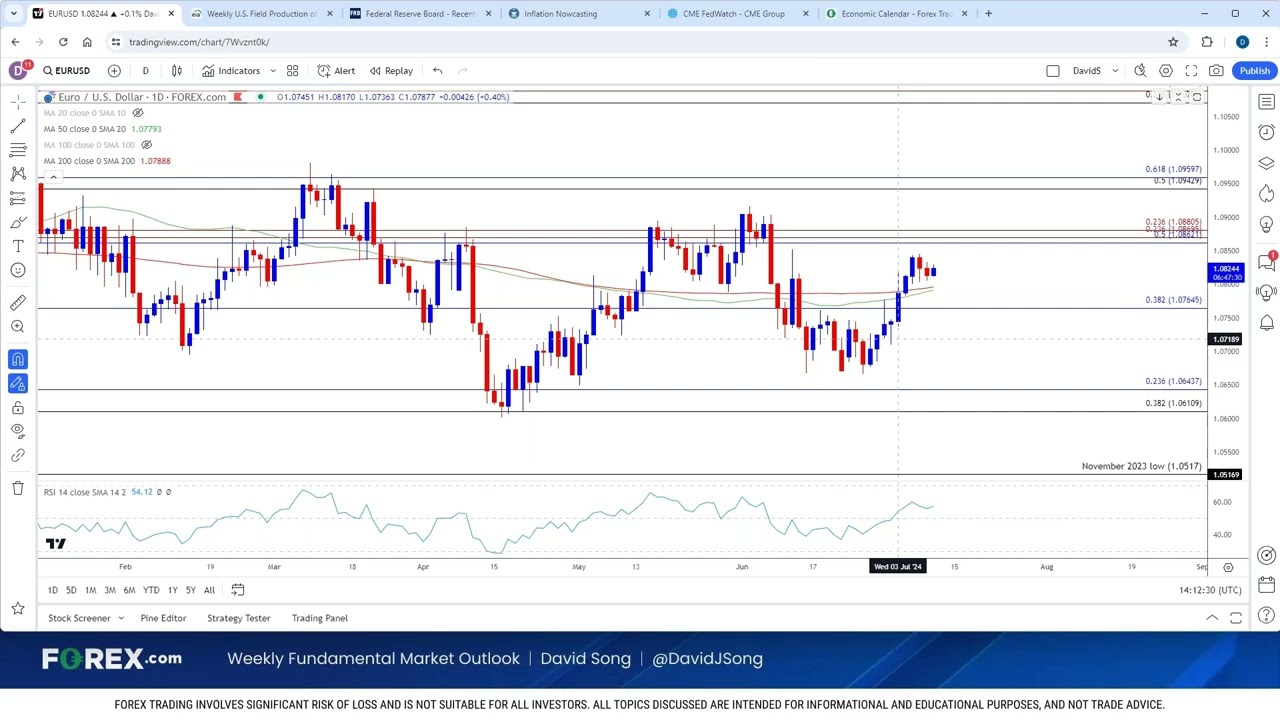Open the chats panel with notification
Viewport: 1280px width, 720px height.
[x=1267, y=262]
